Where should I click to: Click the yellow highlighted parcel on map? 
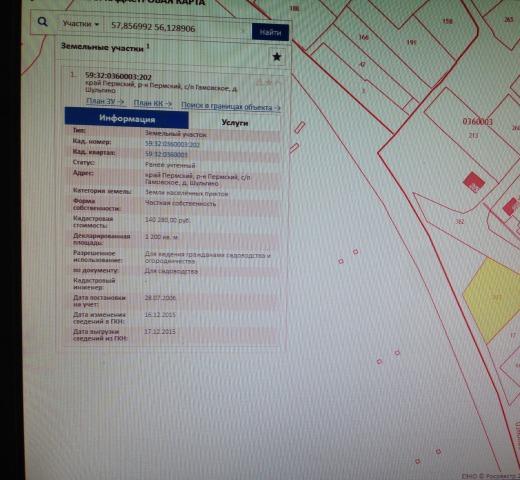click(x=493, y=299)
